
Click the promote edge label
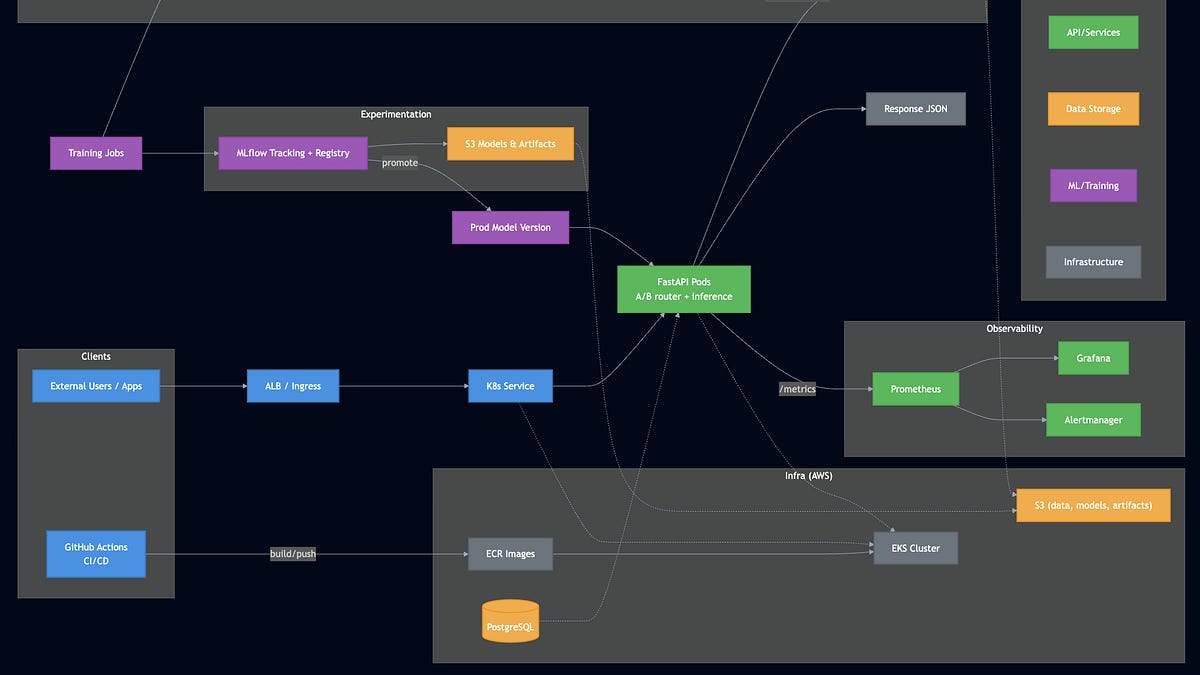pyautogui.click(x=400, y=163)
